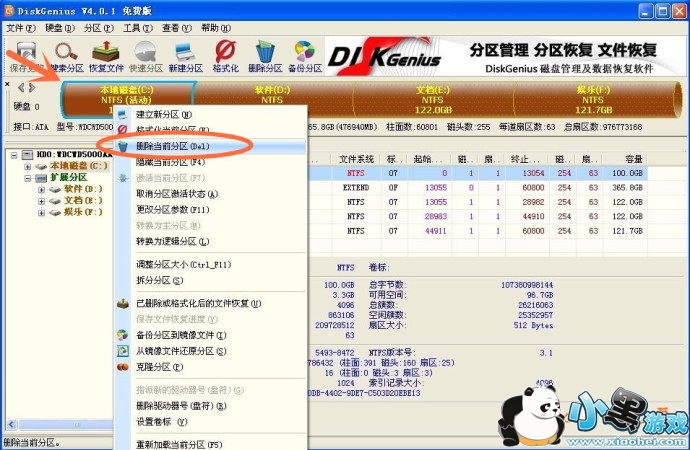Viewport: 690px width, 450px height.
Task: Open the 工具(T) menu
Action: [138, 28]
